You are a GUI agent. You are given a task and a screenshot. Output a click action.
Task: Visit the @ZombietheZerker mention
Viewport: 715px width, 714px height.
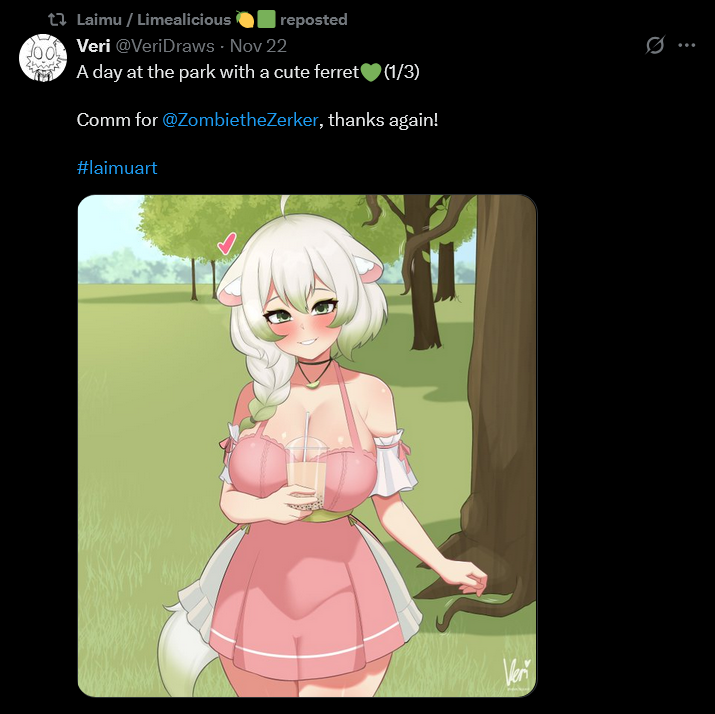[x=240, y=120]
